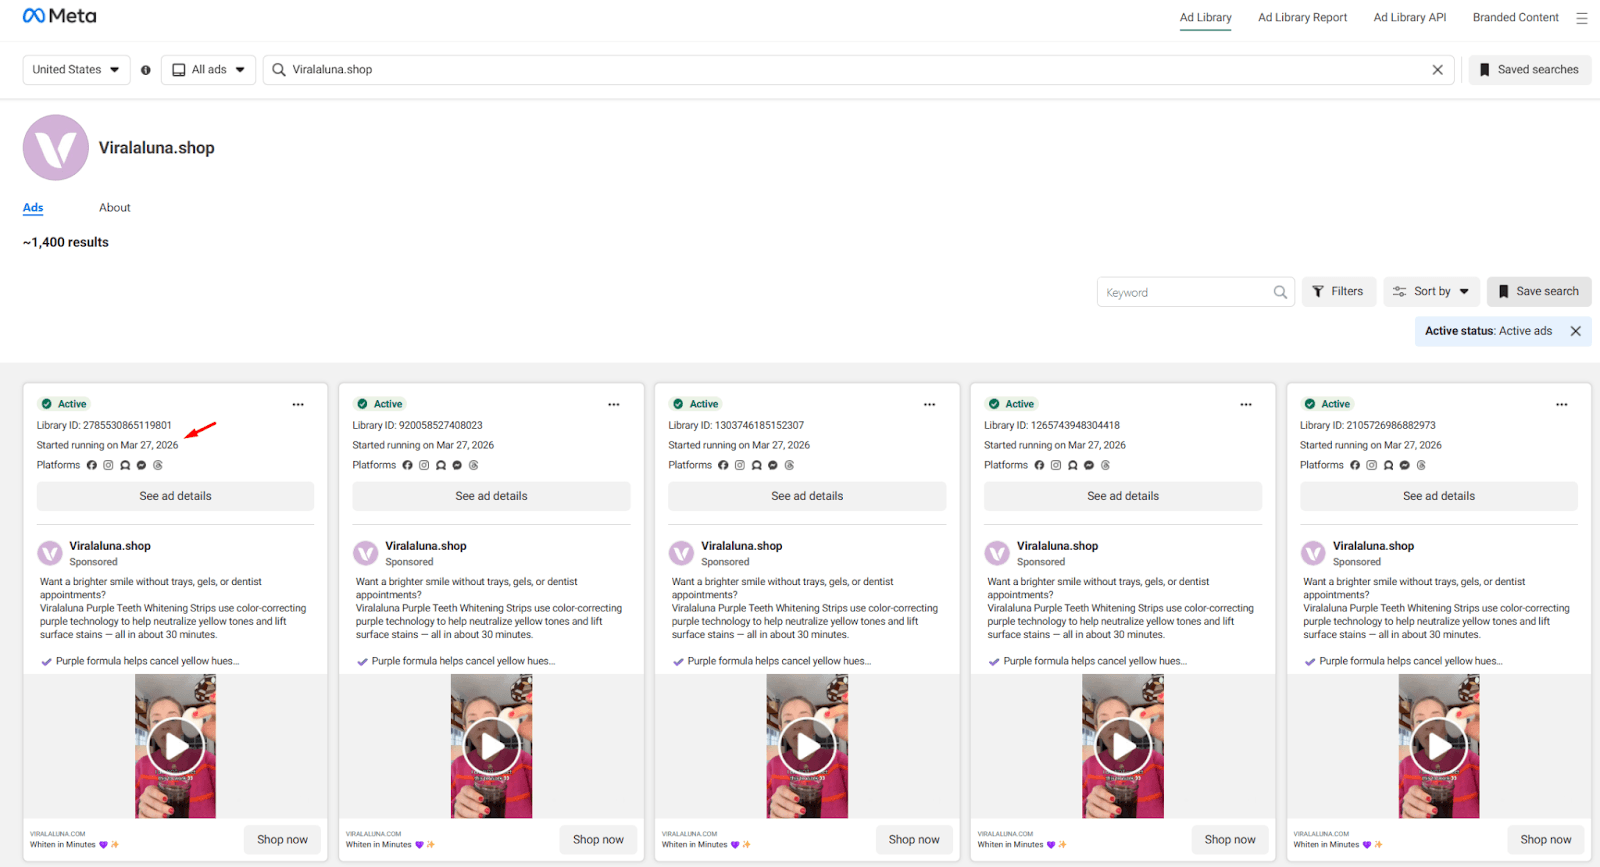Click the Viralaluna.shop page title heading

pos(157,148)
